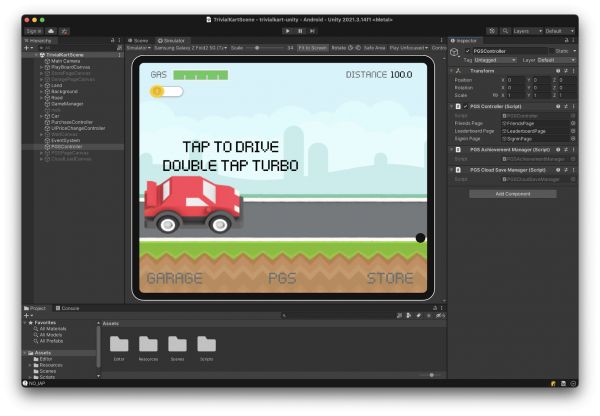Click STORE in the game view
Viewport: 600px width, 416px height.
click(390, 278)
